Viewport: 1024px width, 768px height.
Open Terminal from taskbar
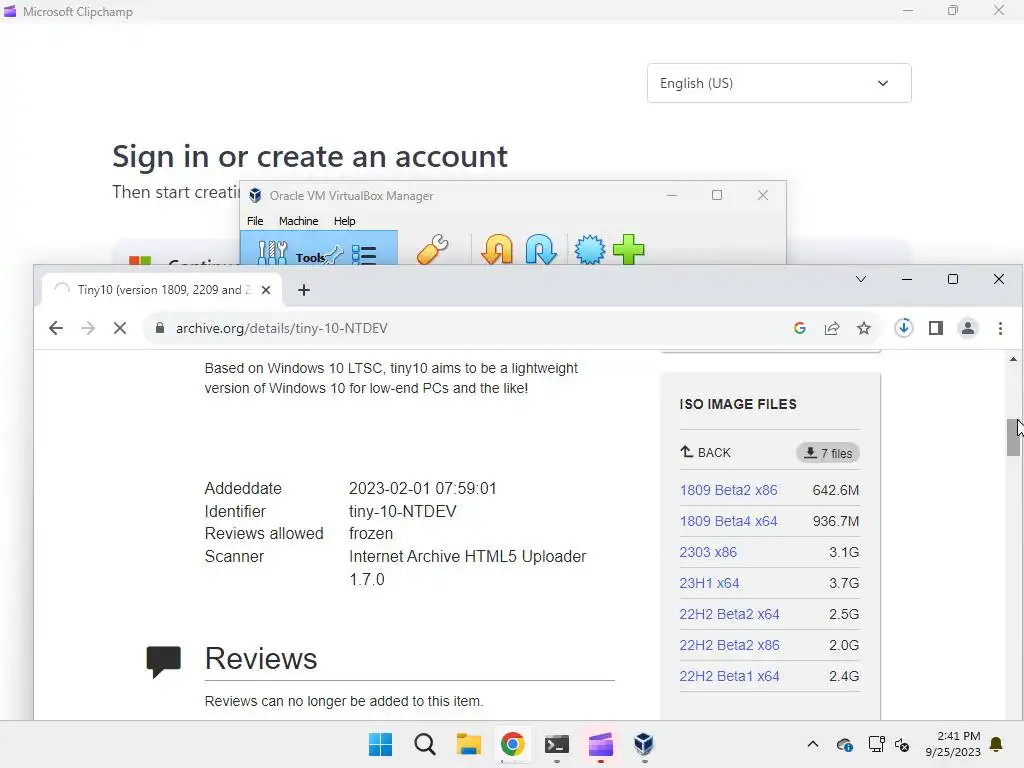(x=556, y=744)
